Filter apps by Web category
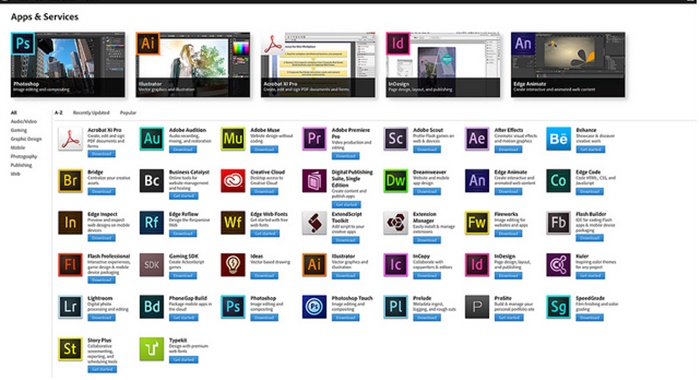700x380 pixels. pos(15,174)
